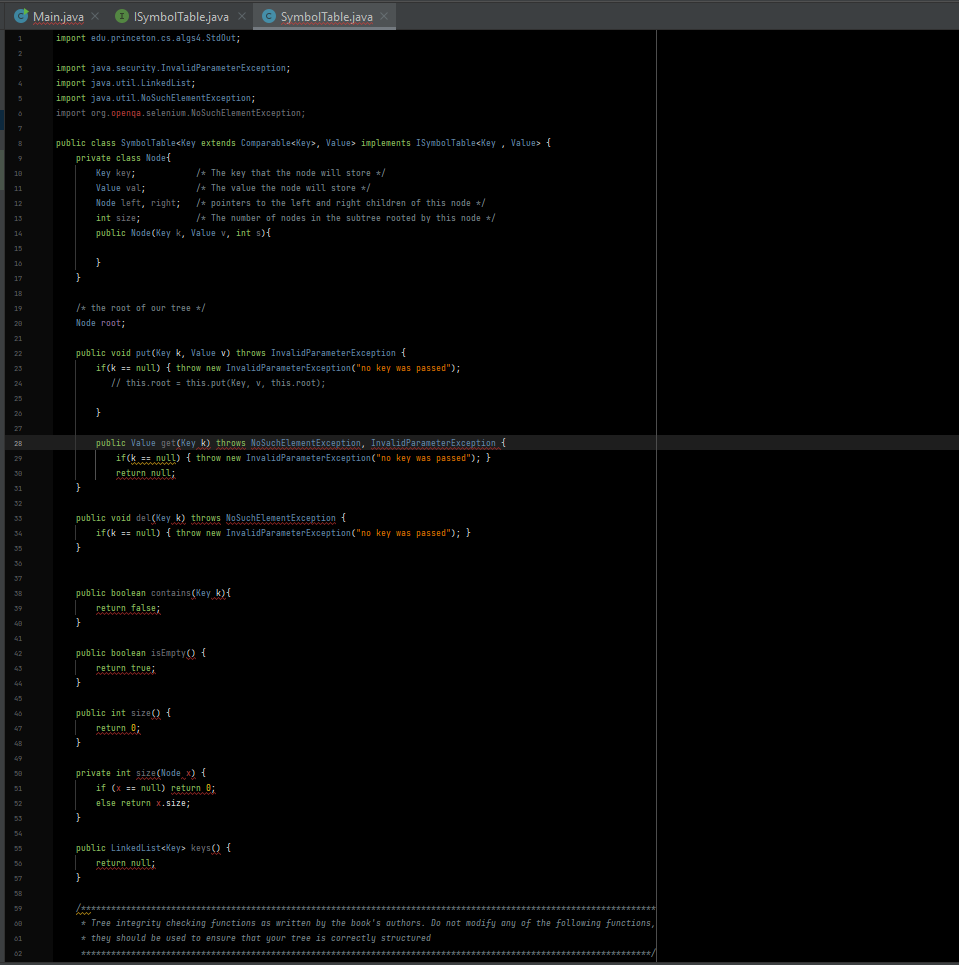
Task: Close the SymbolTable.java editor tab
Action: click(386, 17)
